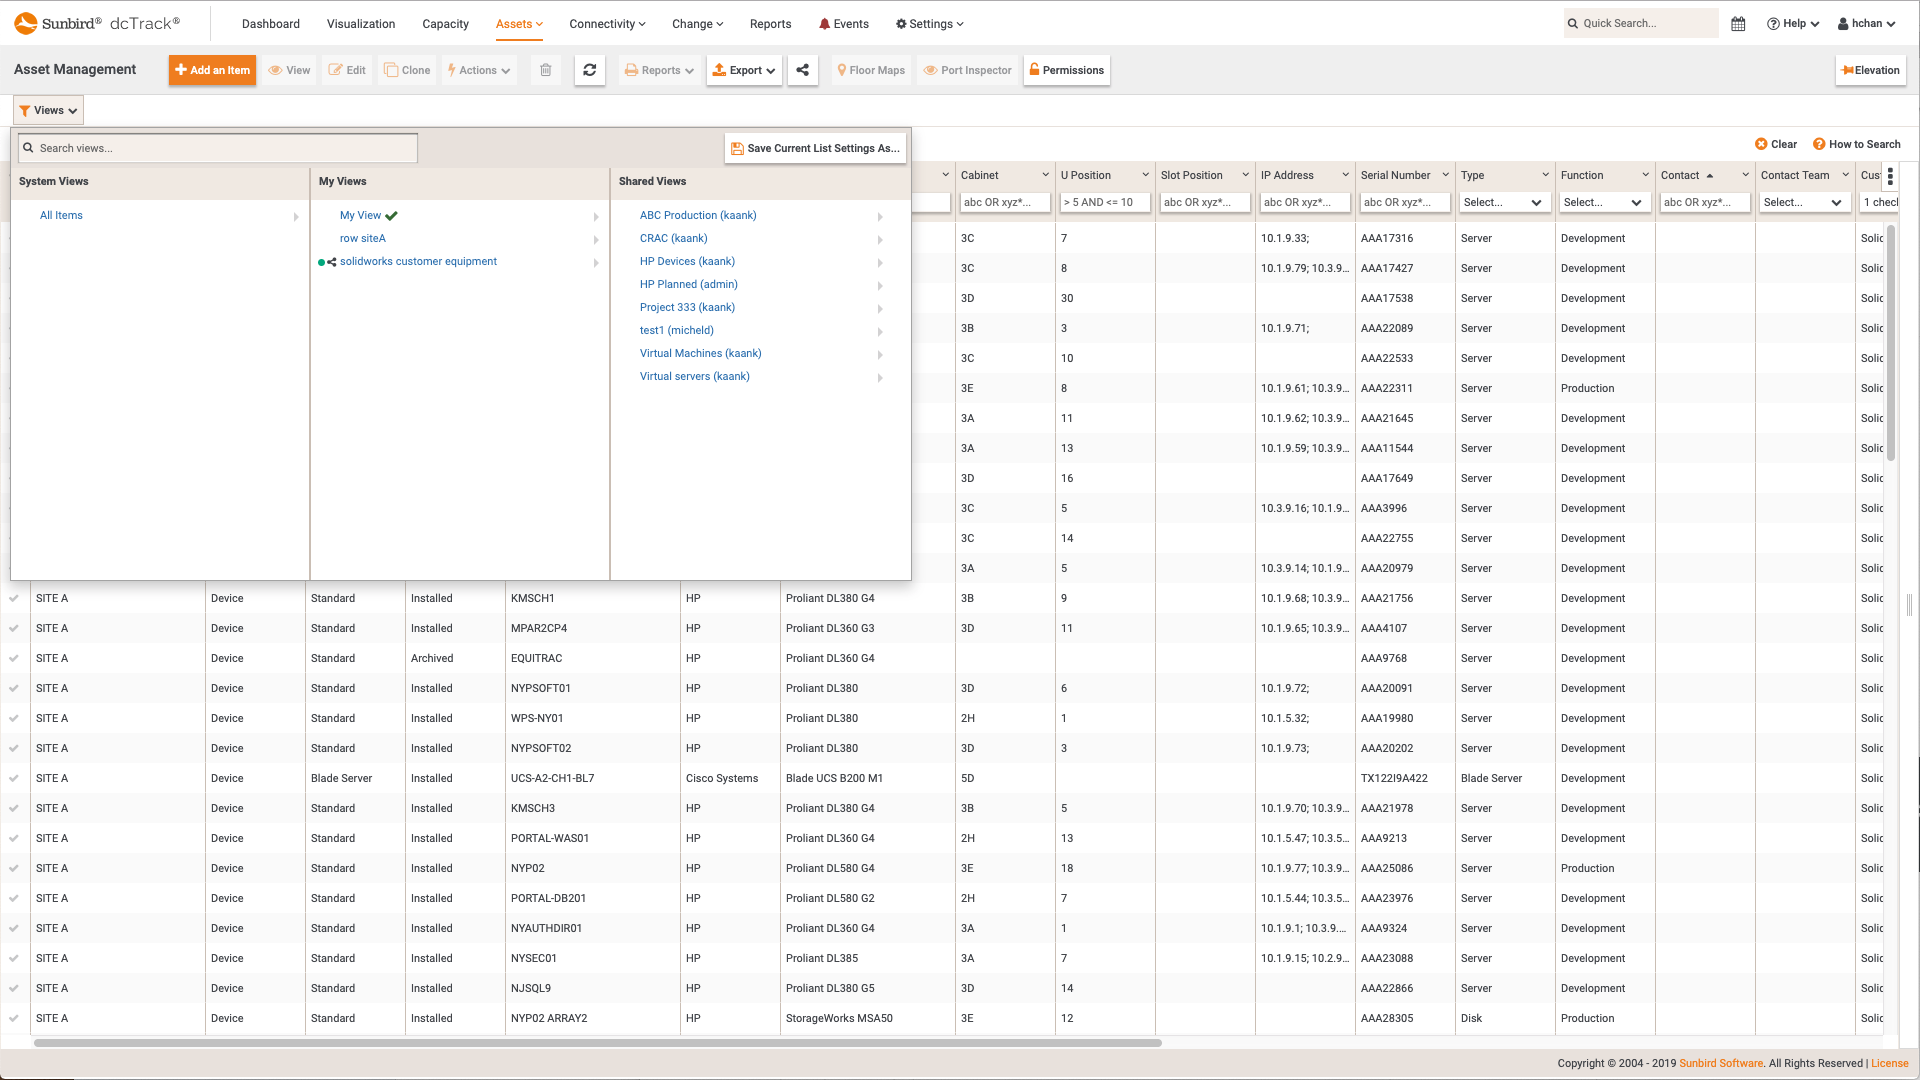The width and height of the screenshot is (1920, 1080).
Task: Select the checkbox for the NYPSOFT01 row
Action: (x=14, y=688)
